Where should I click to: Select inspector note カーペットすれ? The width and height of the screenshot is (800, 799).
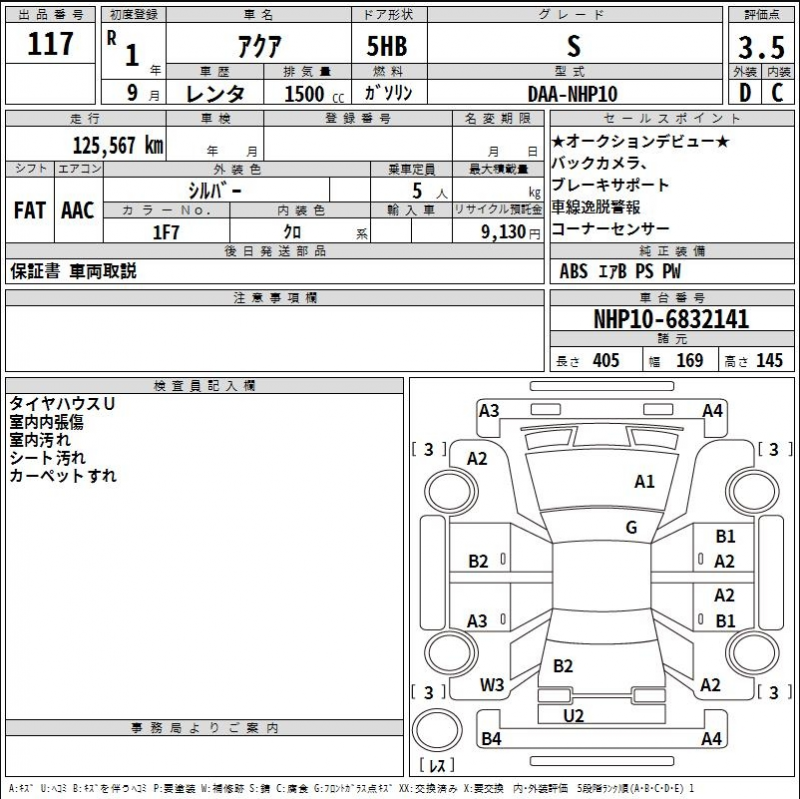63,476
